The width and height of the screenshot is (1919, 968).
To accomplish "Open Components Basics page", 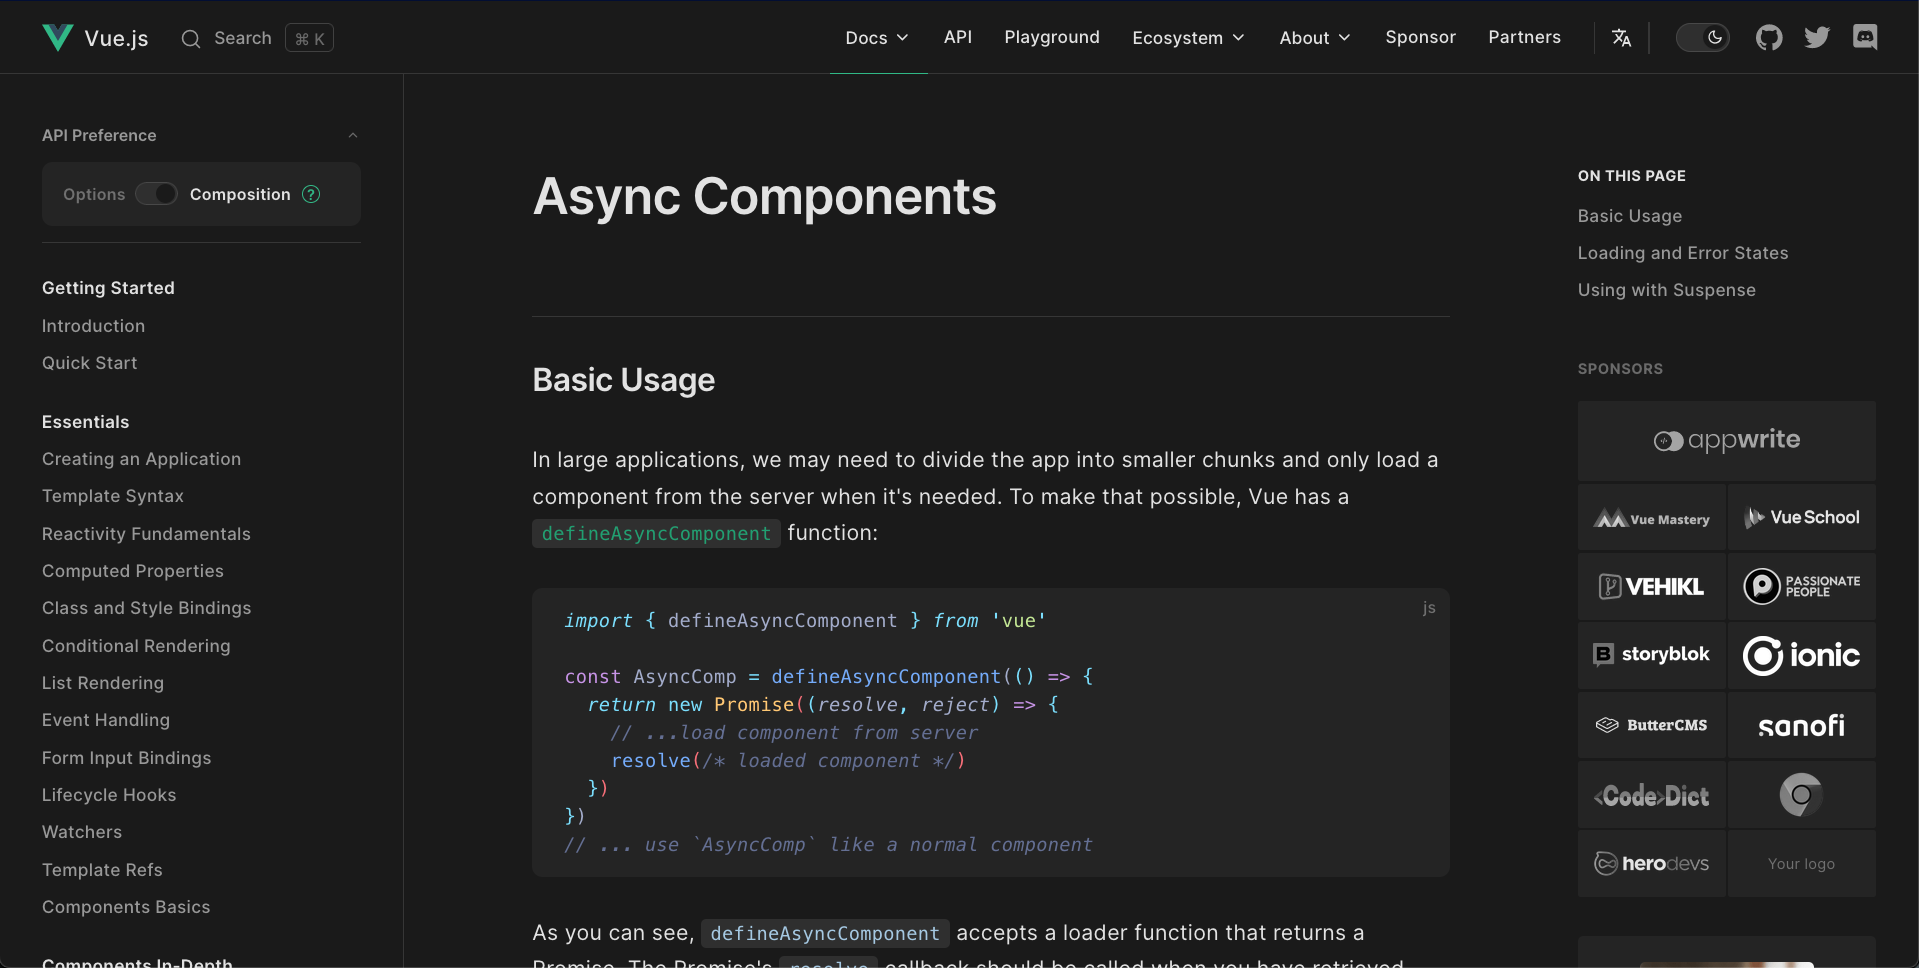I will point(126,907).
